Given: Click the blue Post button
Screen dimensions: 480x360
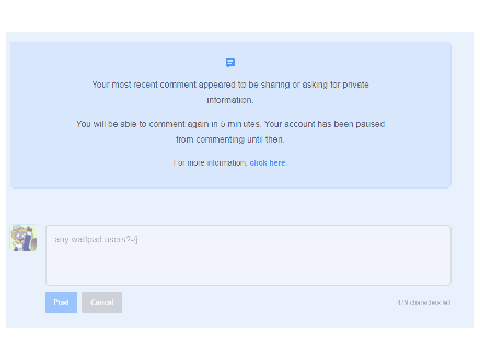Looking at the screenshot, I should tap(61, 302).
